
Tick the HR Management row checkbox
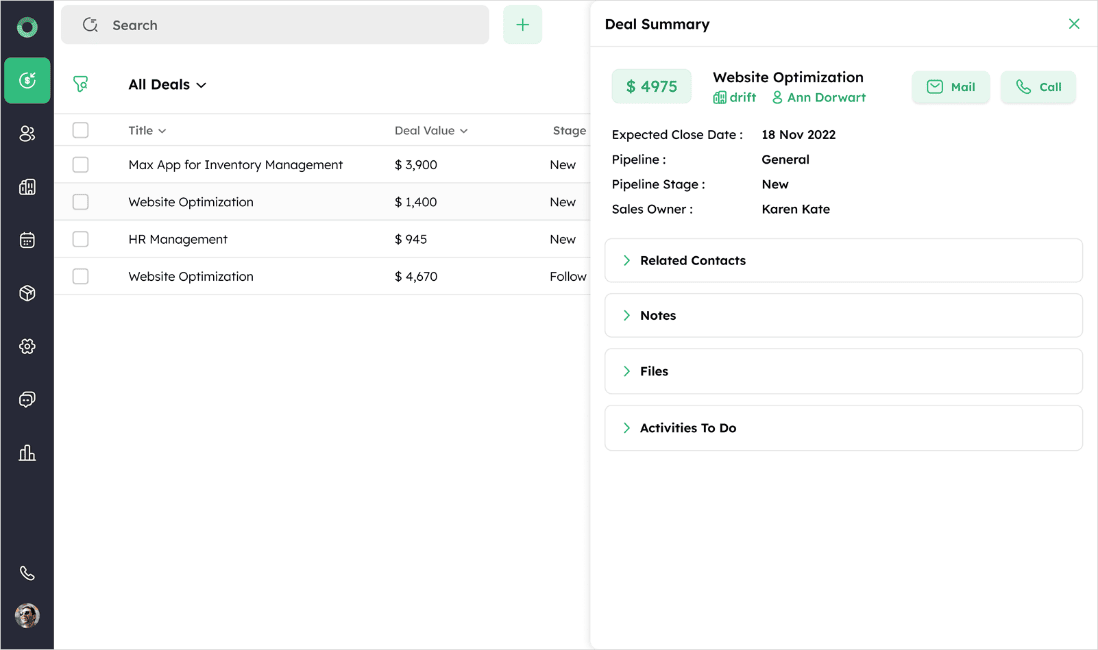tap(81, 239)
